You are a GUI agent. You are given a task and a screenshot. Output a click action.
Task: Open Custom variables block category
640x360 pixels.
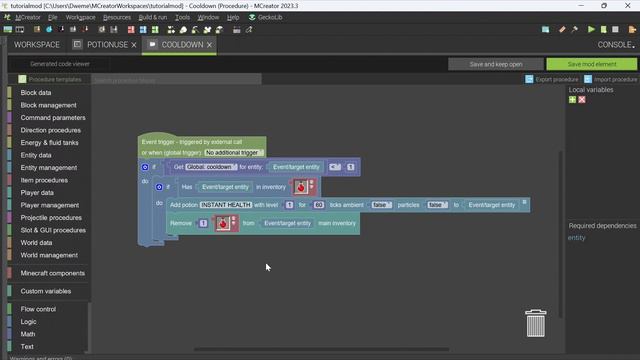pos(46,291)
